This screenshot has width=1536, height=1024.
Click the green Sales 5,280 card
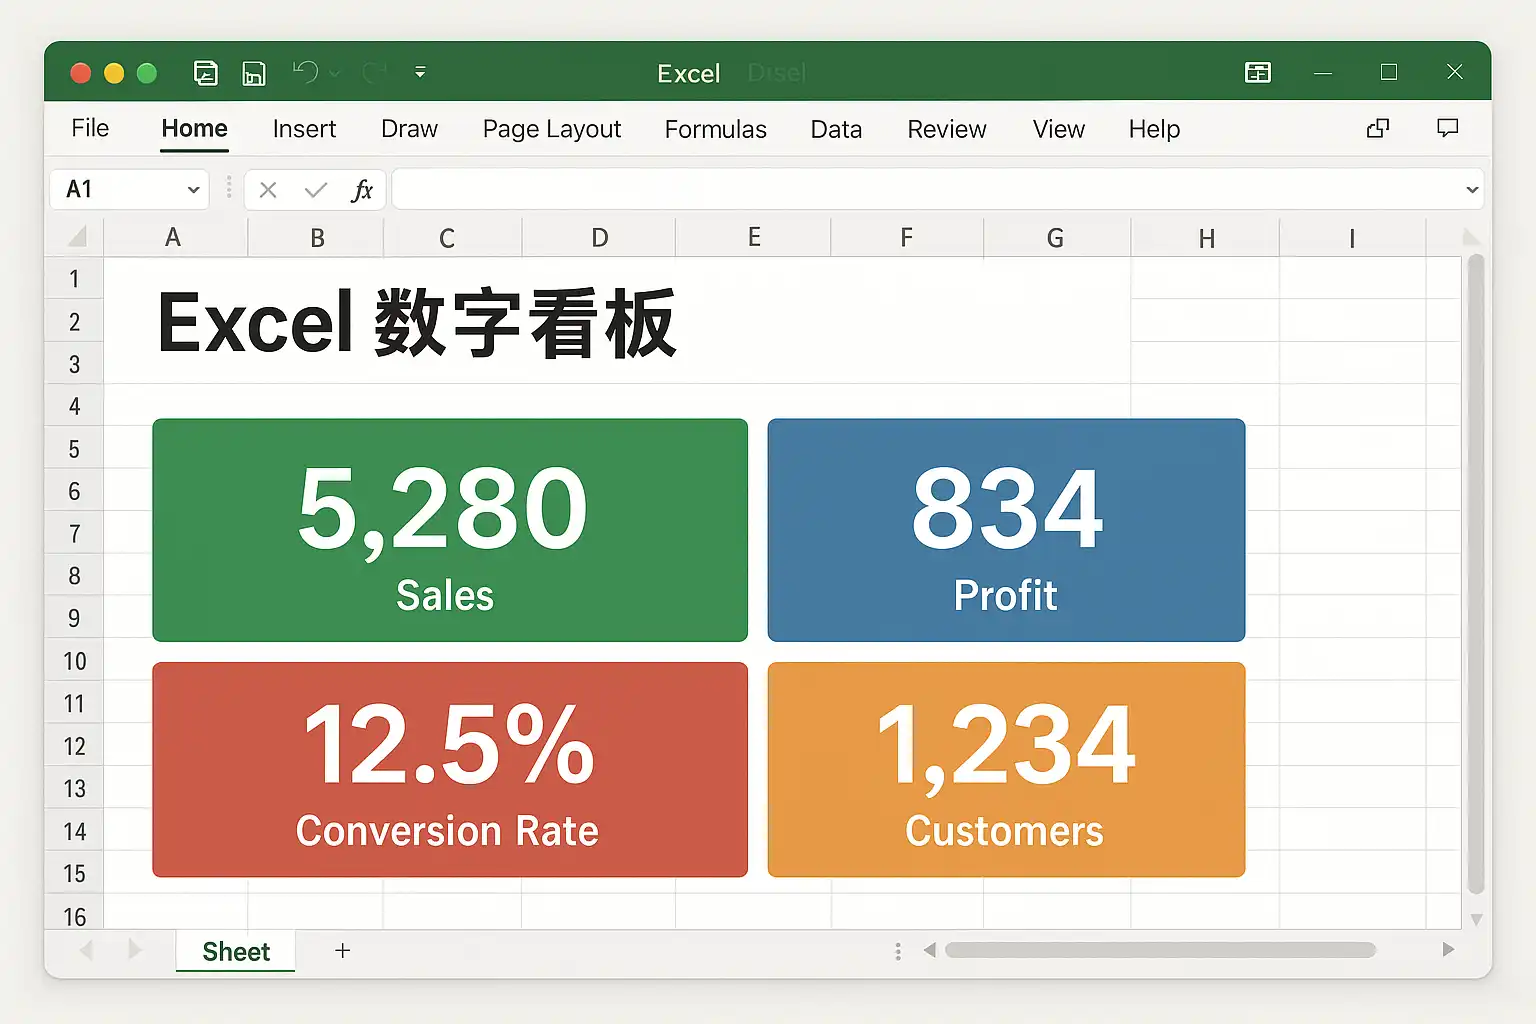tap(450, 530)
